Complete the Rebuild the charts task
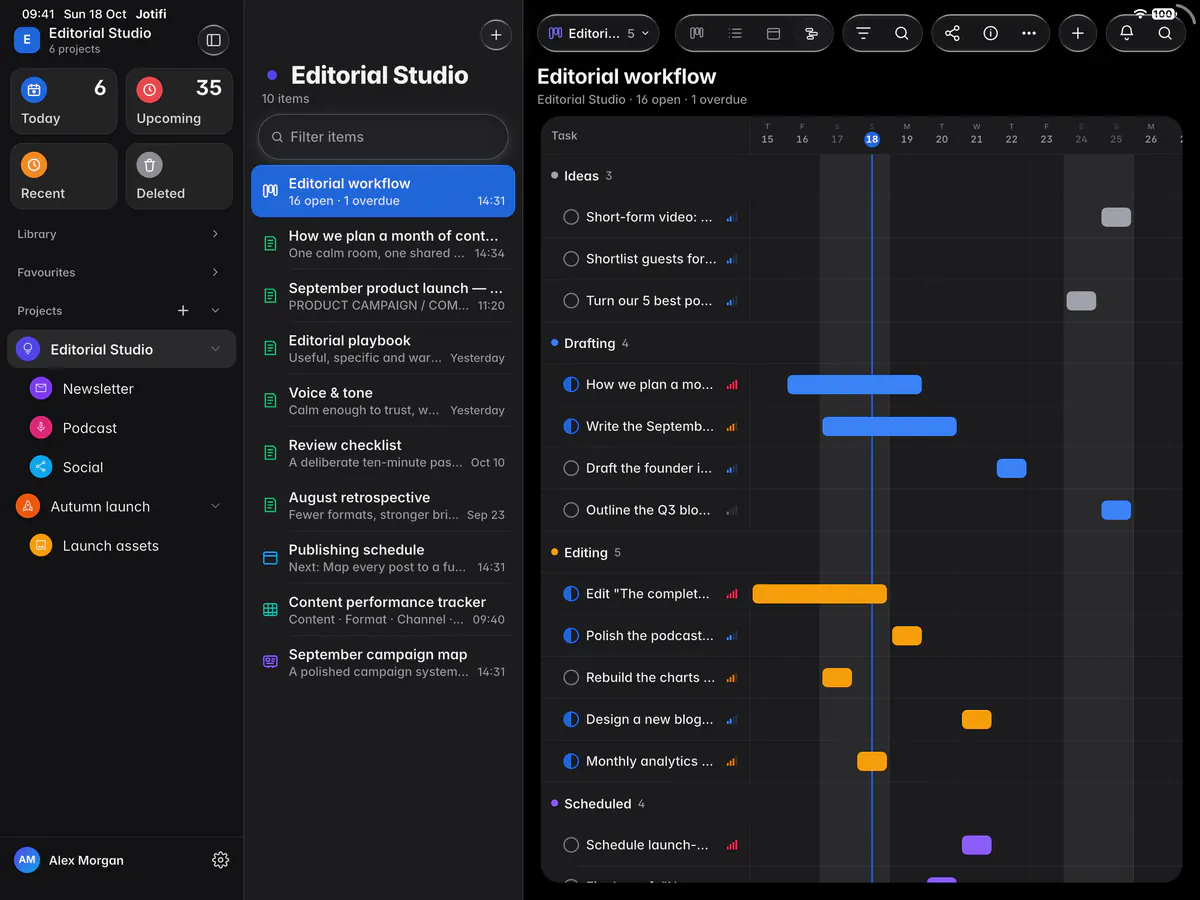This screenshot has height=900, width=1200. (571, 678)
